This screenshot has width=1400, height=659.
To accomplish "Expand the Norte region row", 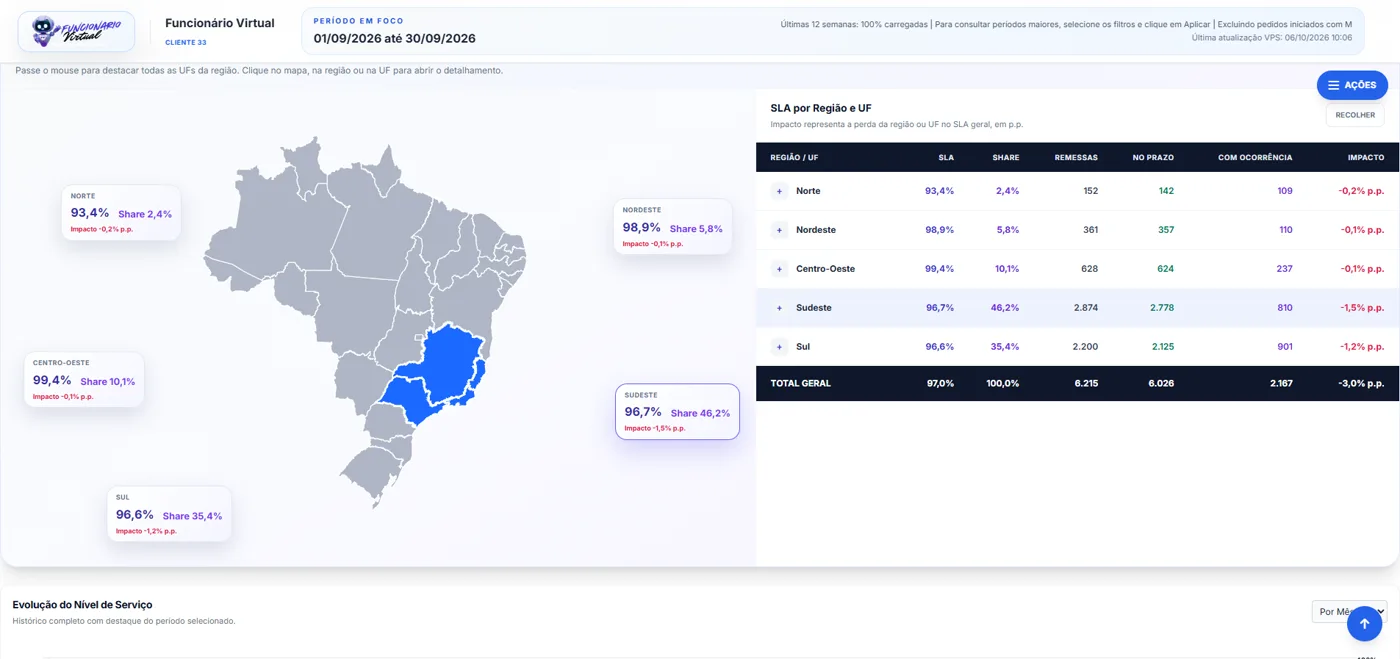I will (779, 191).
